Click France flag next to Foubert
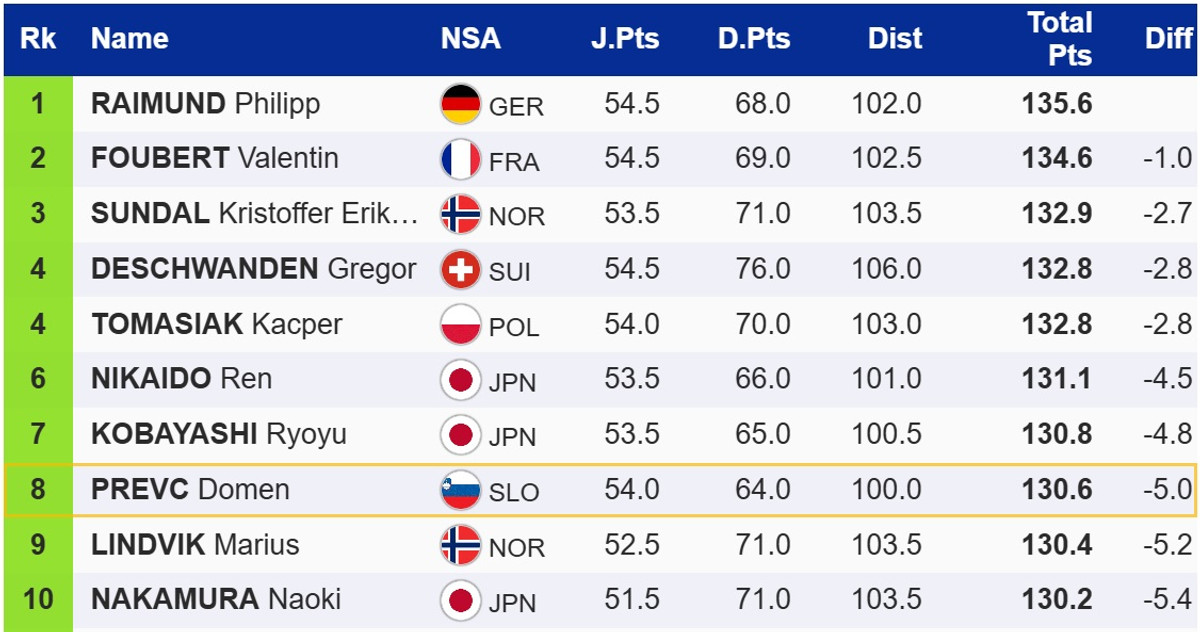This screenshot has width=1200, height=632. 460,159
